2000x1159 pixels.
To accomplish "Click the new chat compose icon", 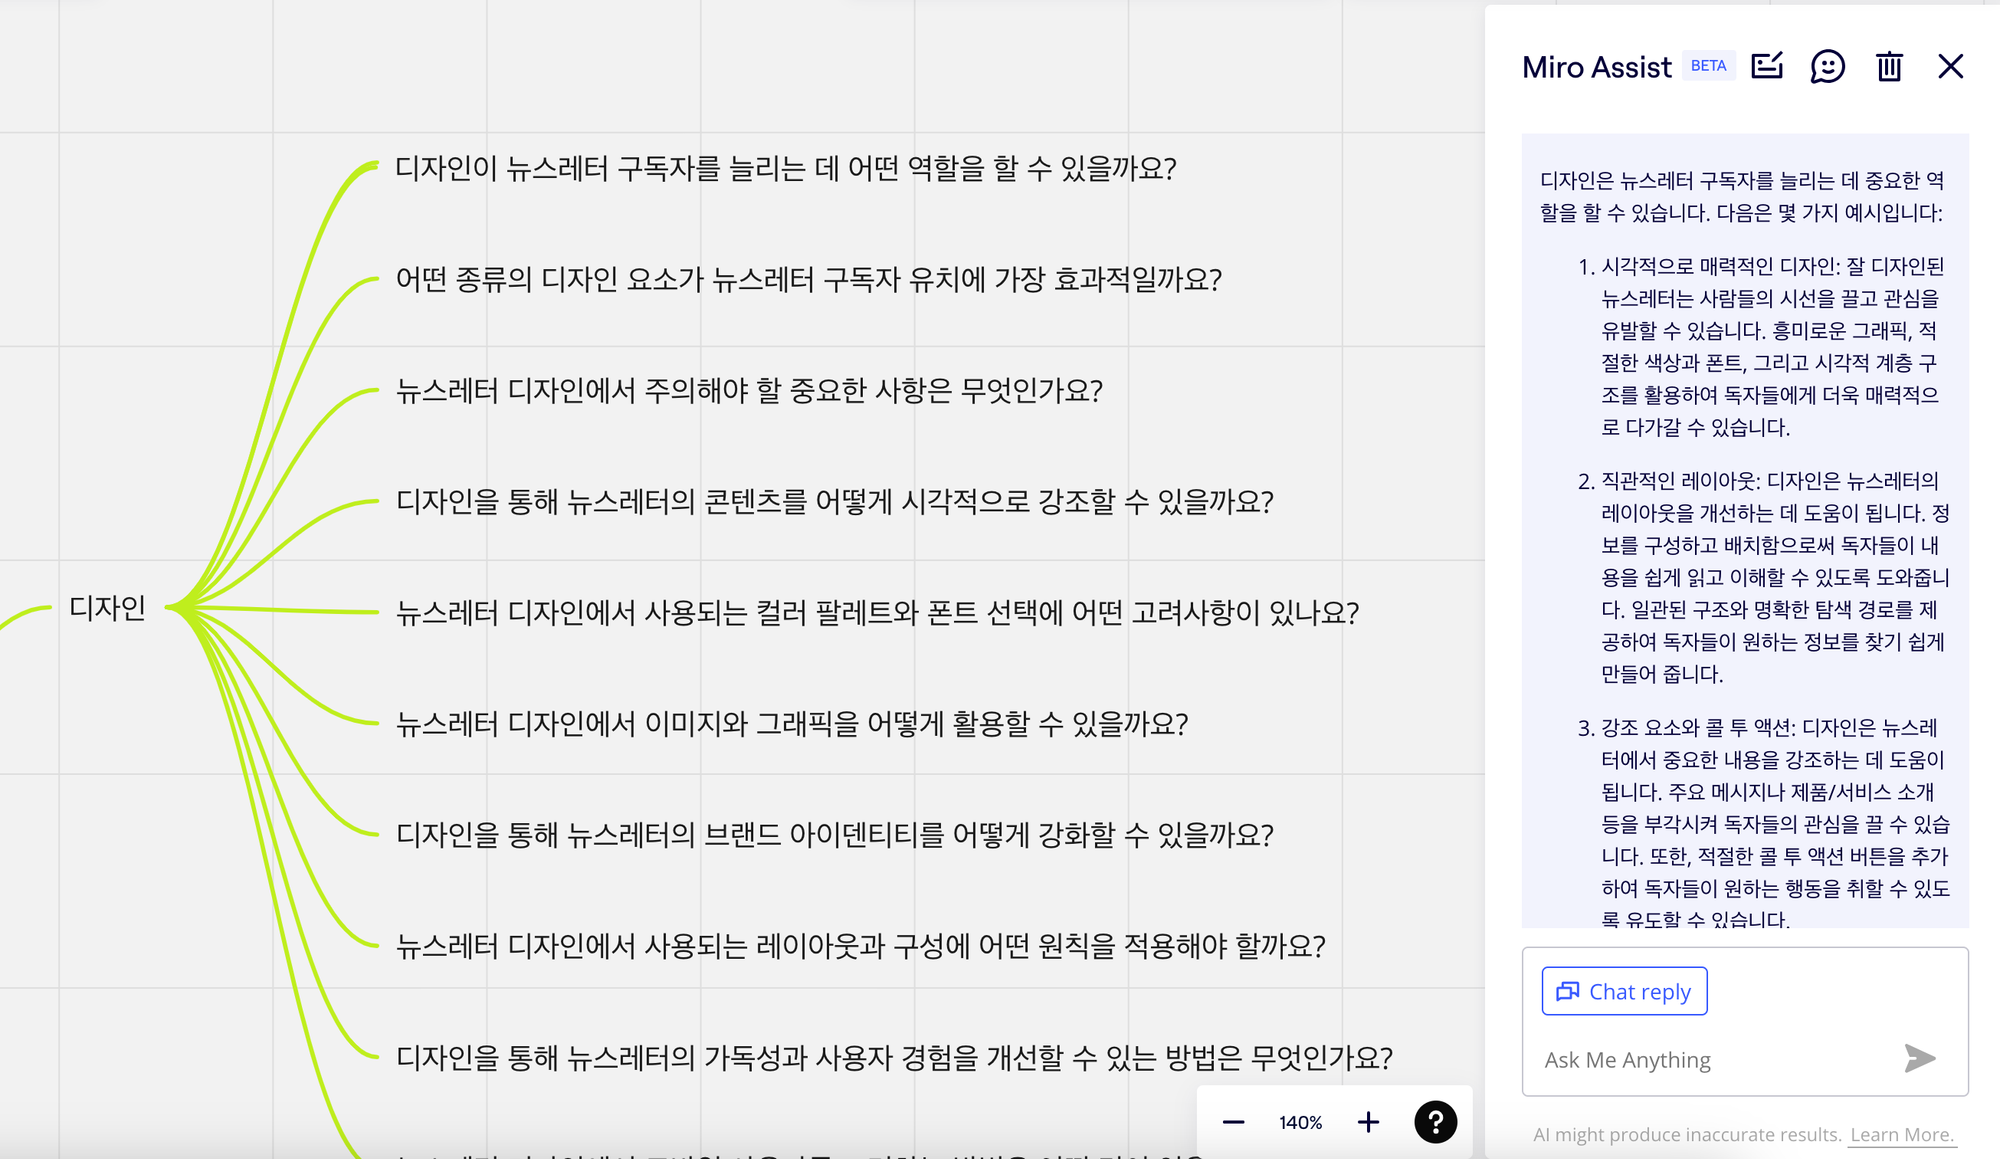I will click(x=1767, y=66).
